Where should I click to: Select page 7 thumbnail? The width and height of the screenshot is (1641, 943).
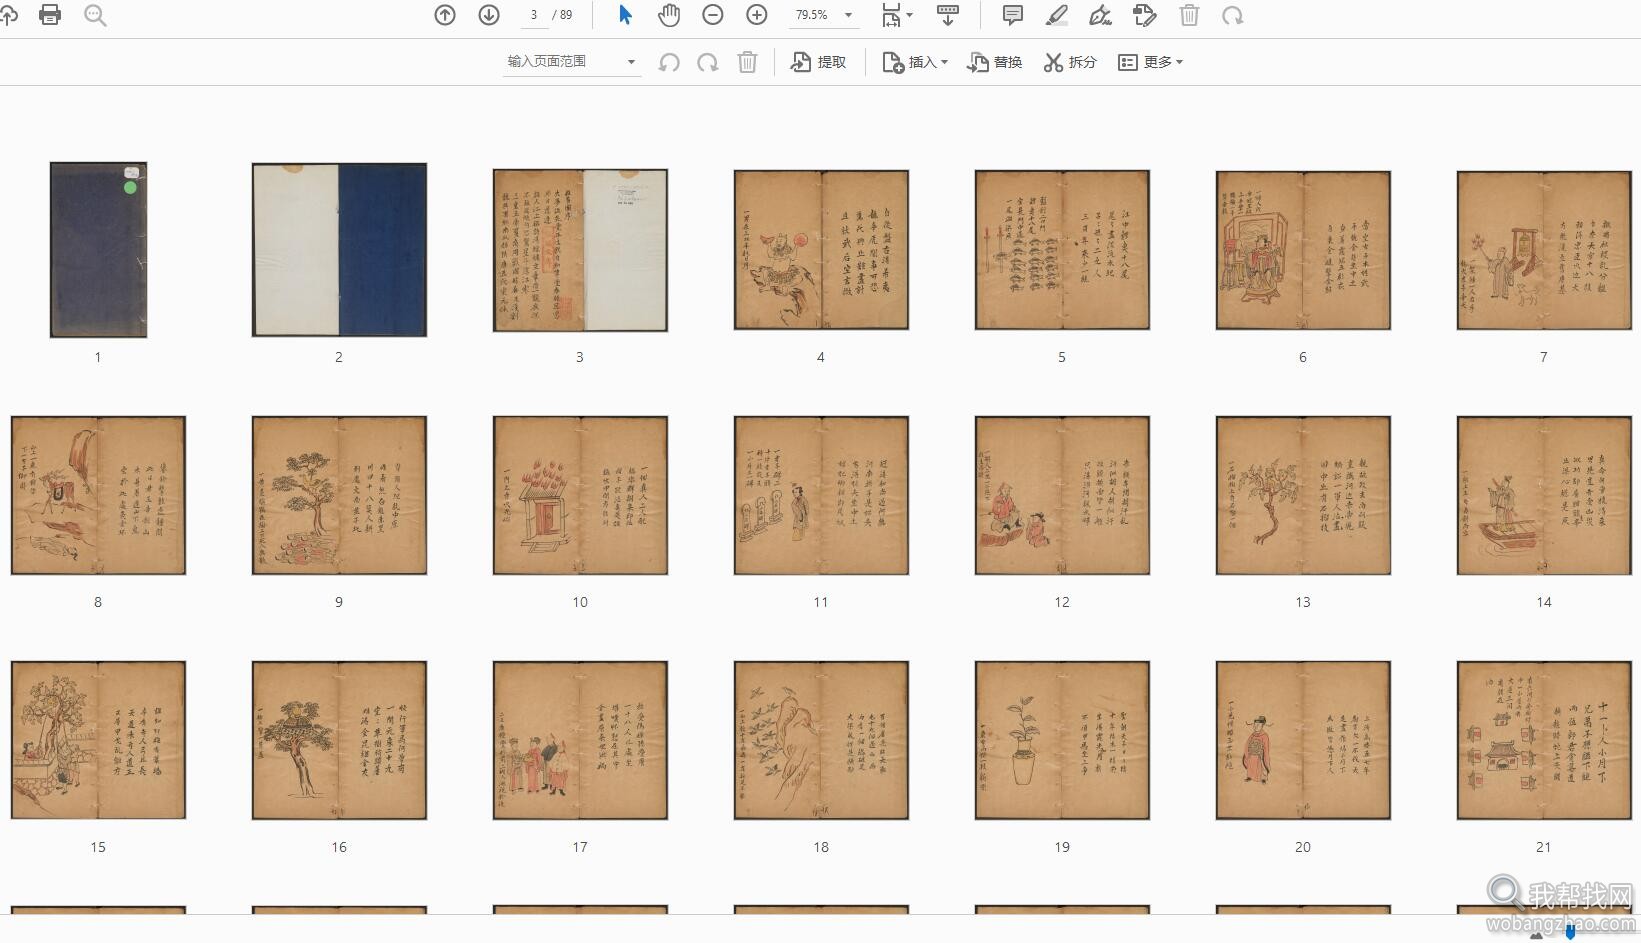1544,250
